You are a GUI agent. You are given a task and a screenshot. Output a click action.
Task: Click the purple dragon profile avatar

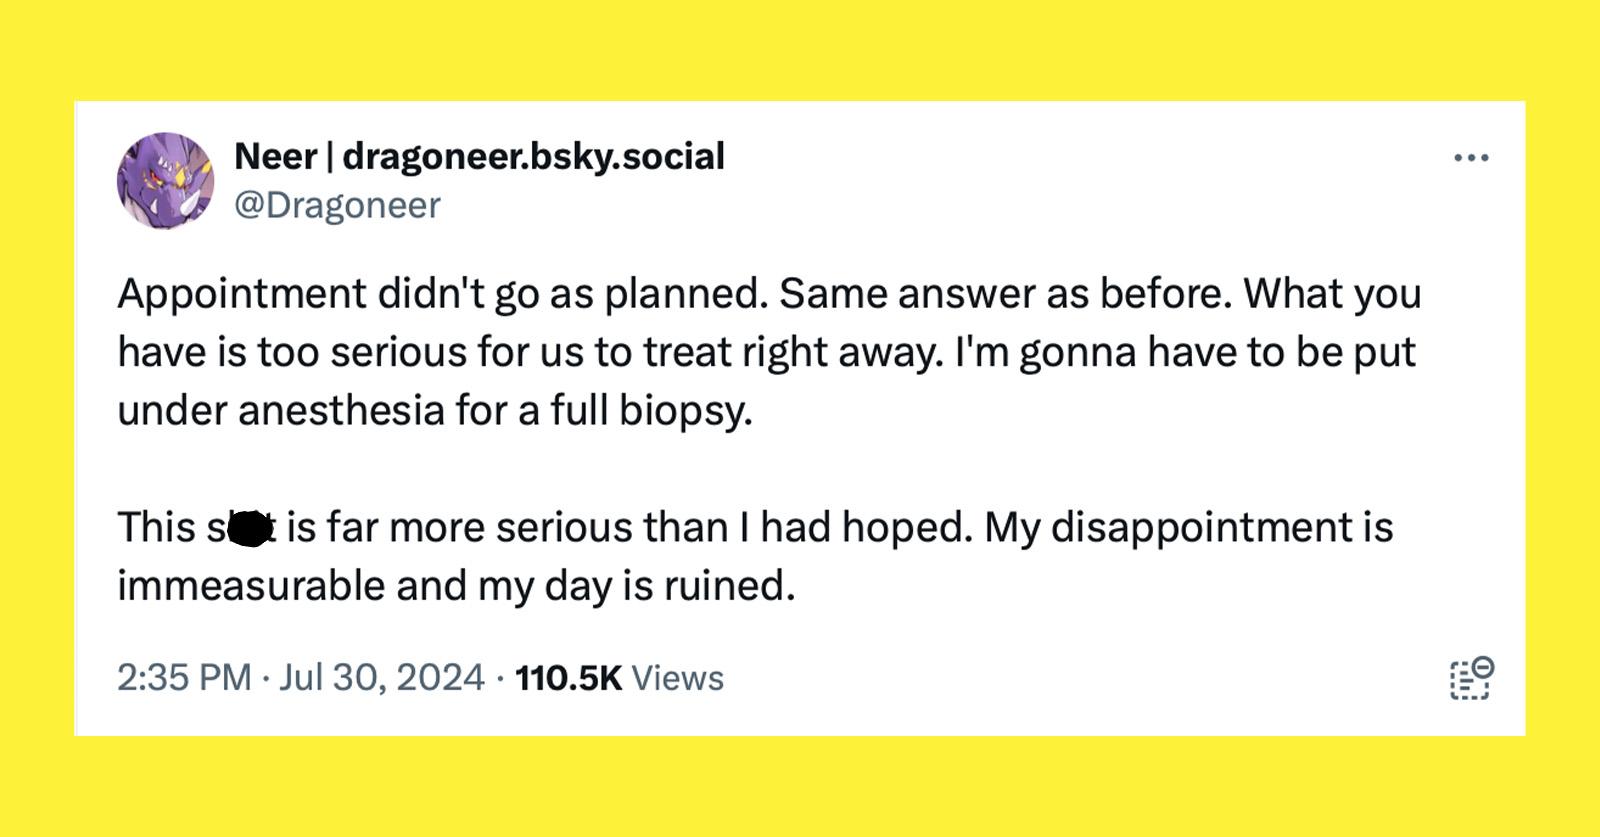[165, 181]
